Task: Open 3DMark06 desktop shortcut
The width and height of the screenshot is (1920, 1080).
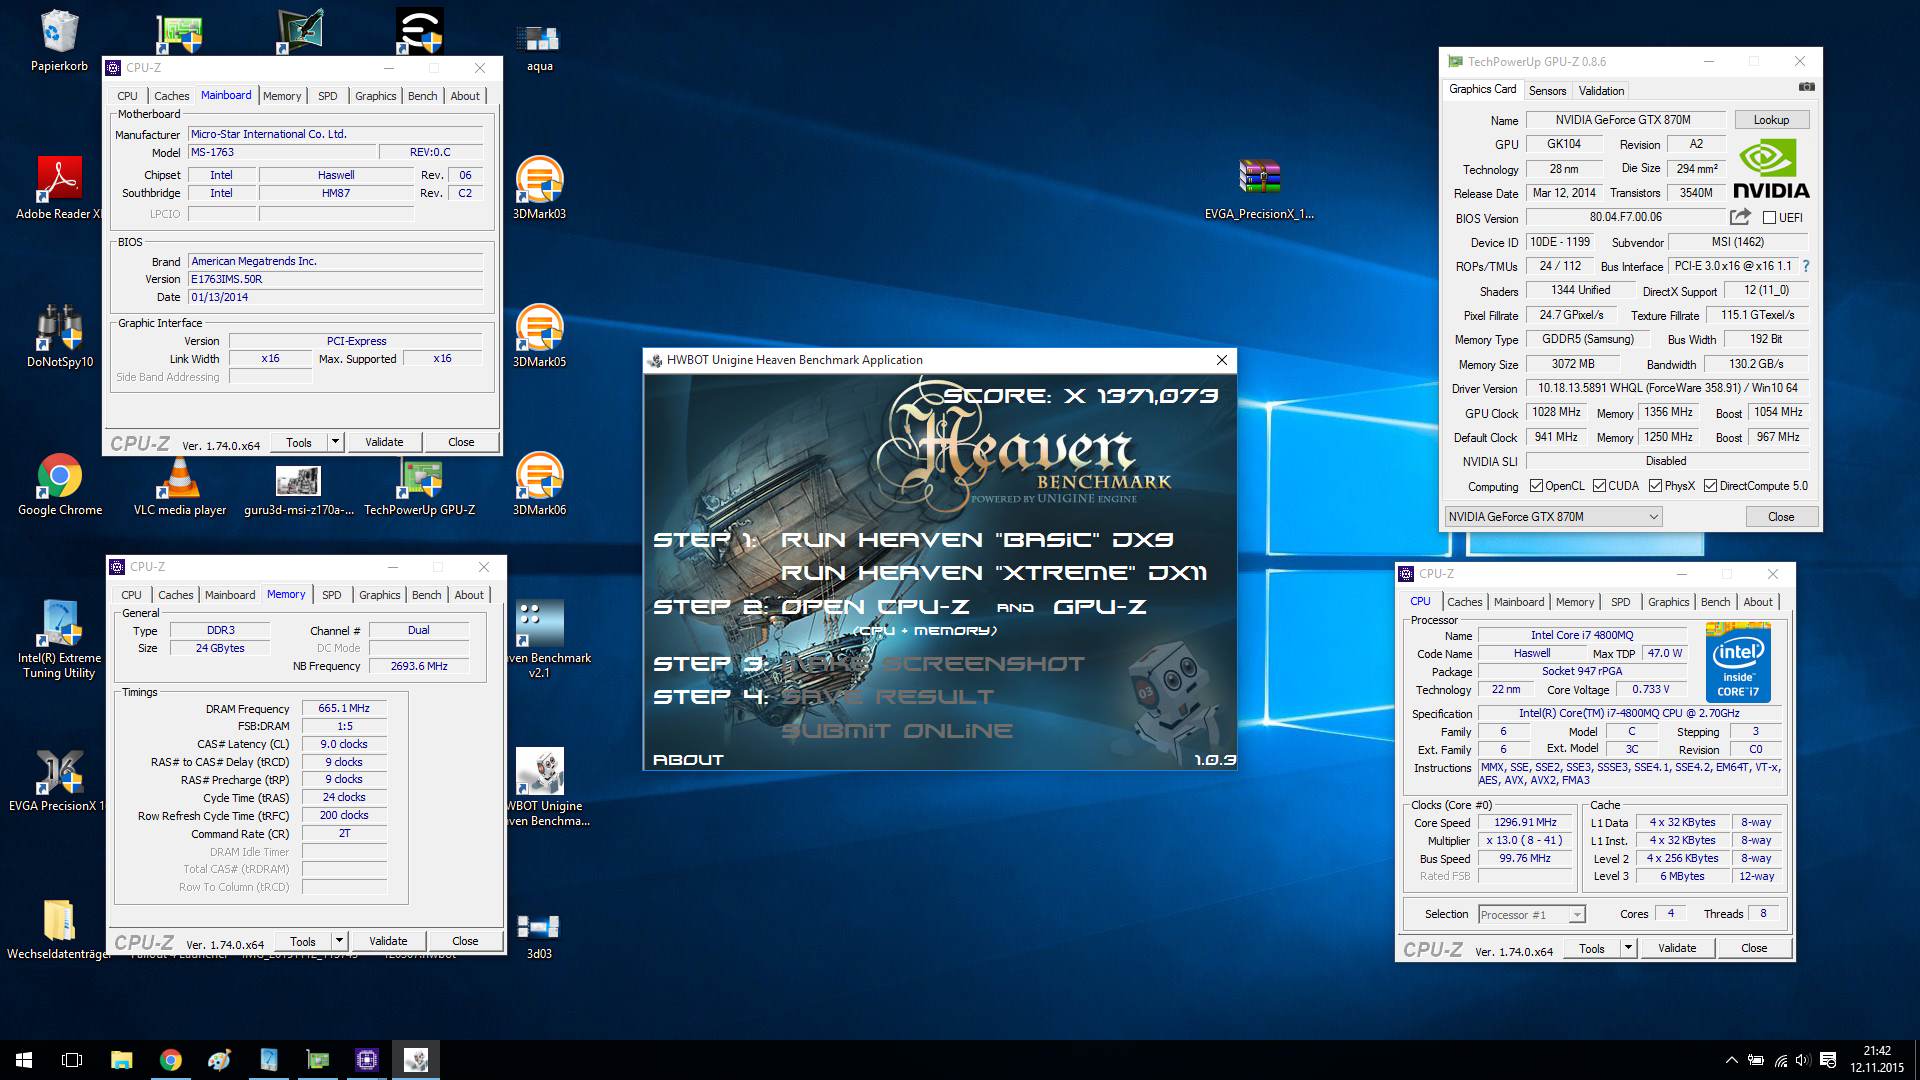Action: pos(539,484)
